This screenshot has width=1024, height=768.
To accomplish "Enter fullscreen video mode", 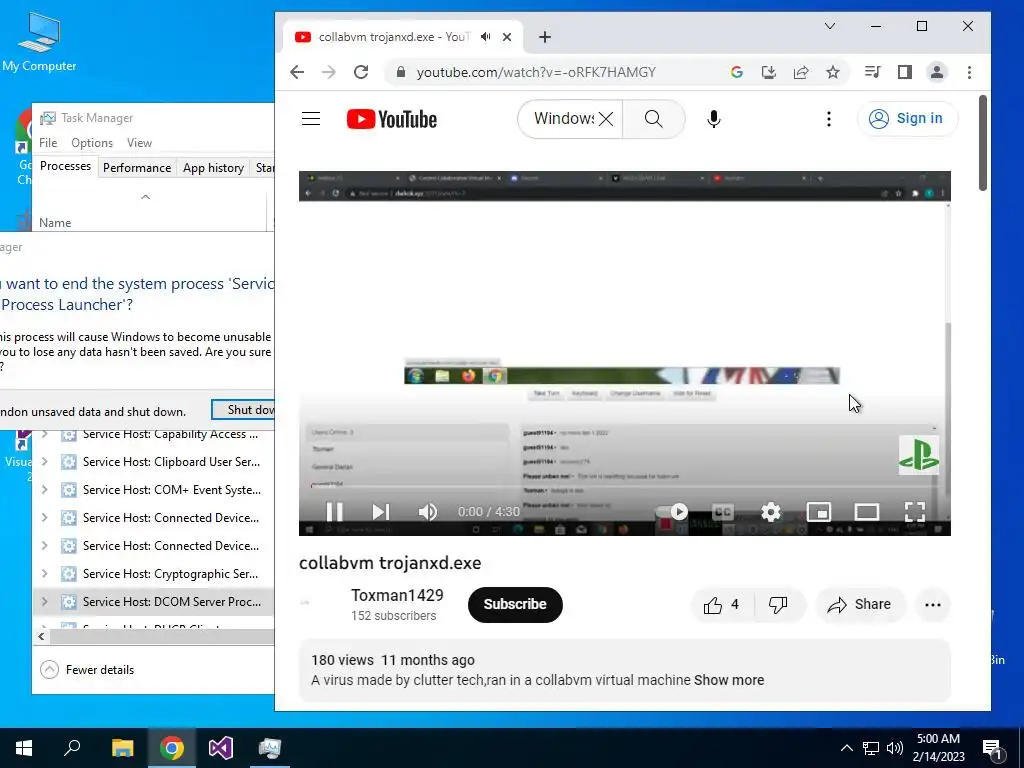I will (x=914, y=511).
